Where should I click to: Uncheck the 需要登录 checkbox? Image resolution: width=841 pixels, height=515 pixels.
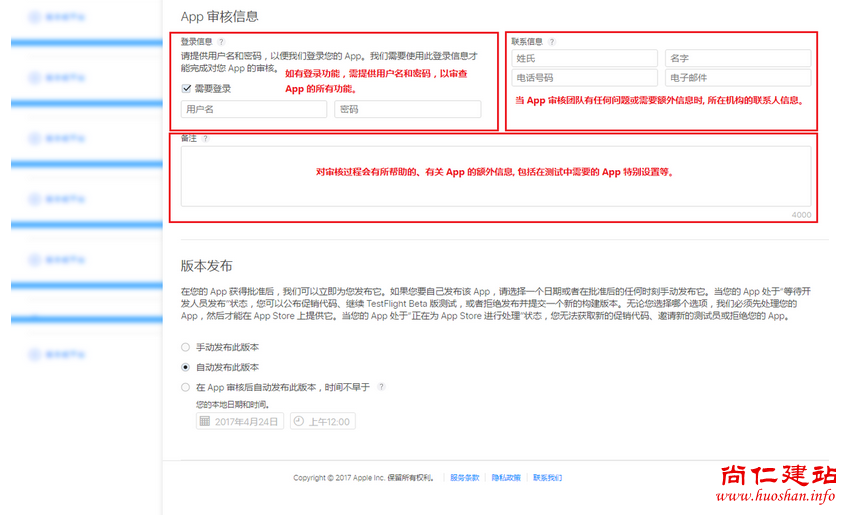(x=186, y=89)
